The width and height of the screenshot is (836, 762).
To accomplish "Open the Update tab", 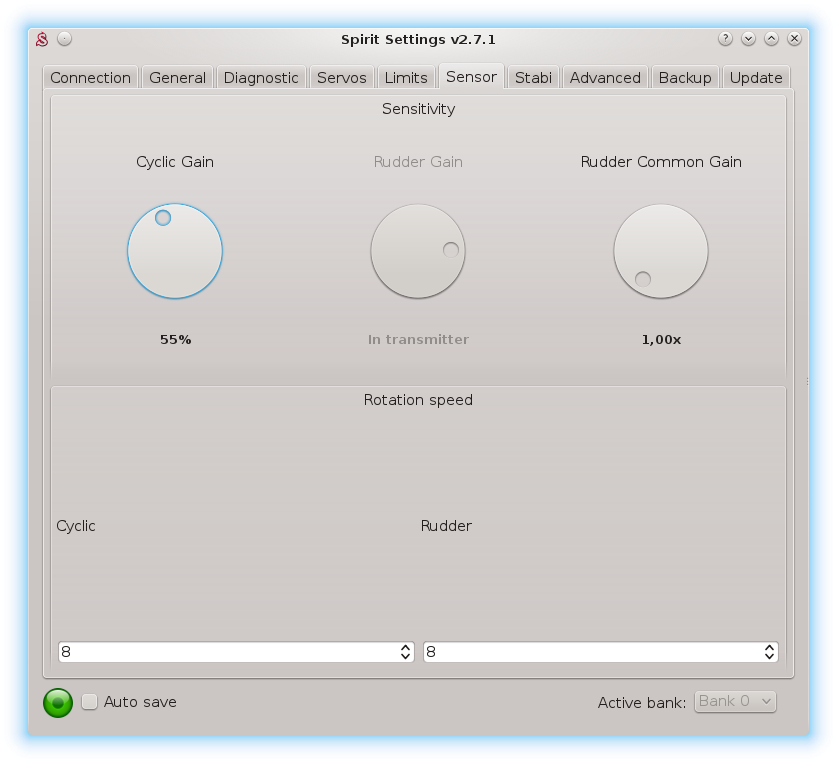I will click(756, 78).
